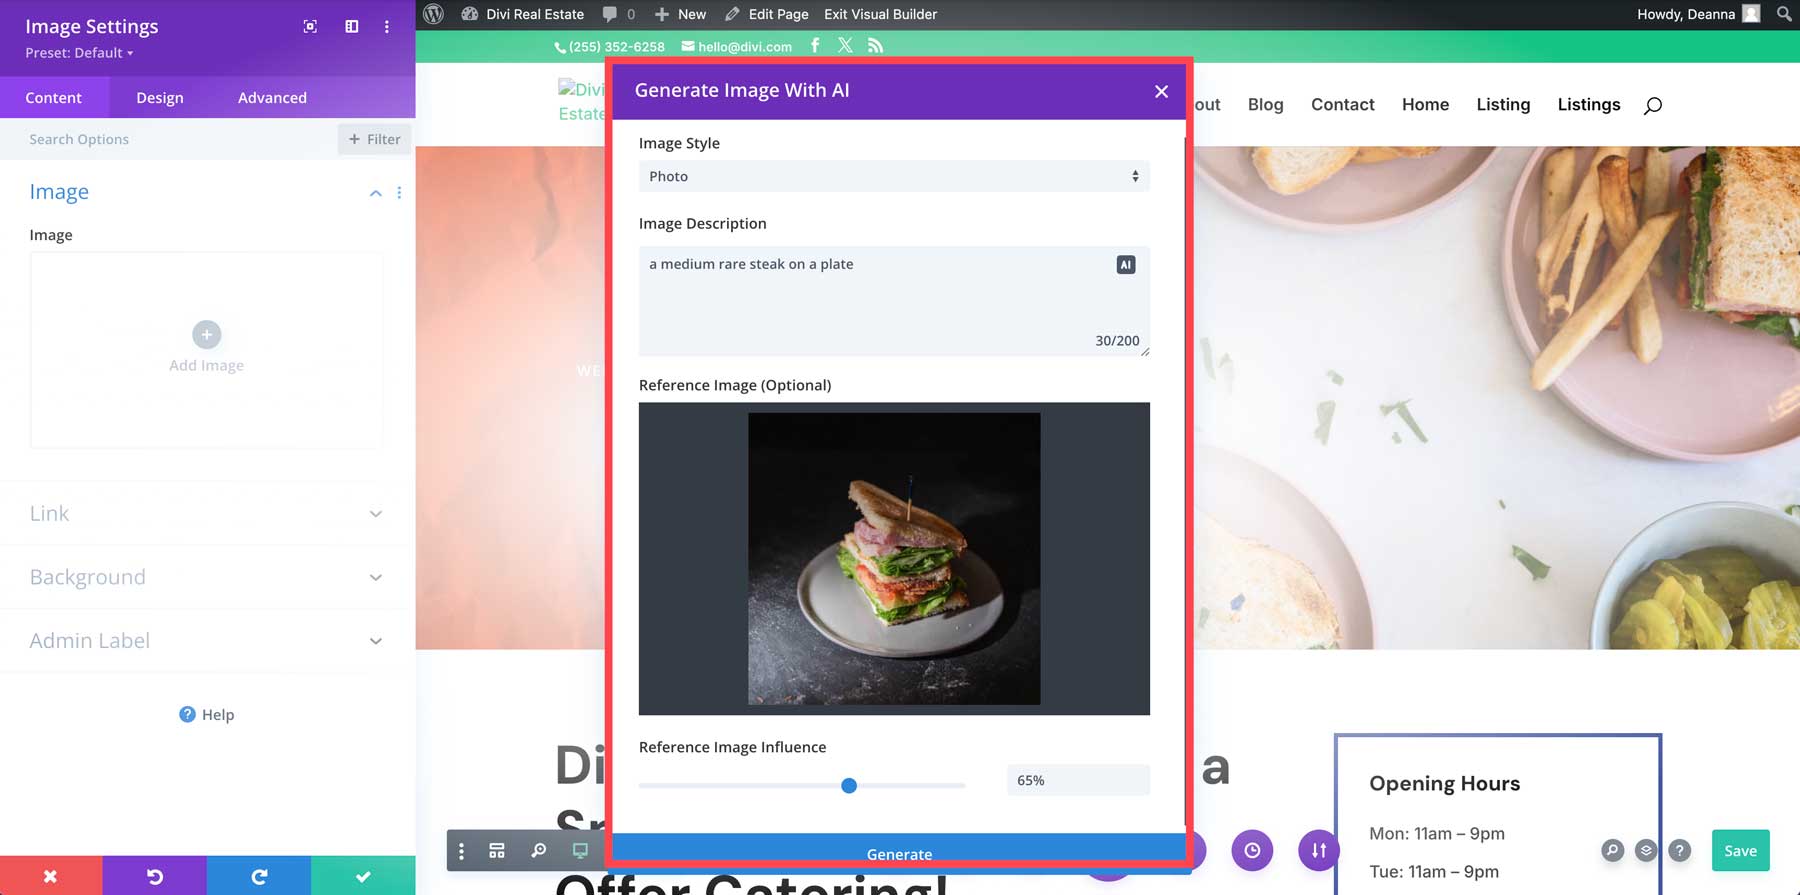Toggle the panel snap layout icon in Image Settings
The width and height of the screenshot is (1800, 895).
point(352,26)
